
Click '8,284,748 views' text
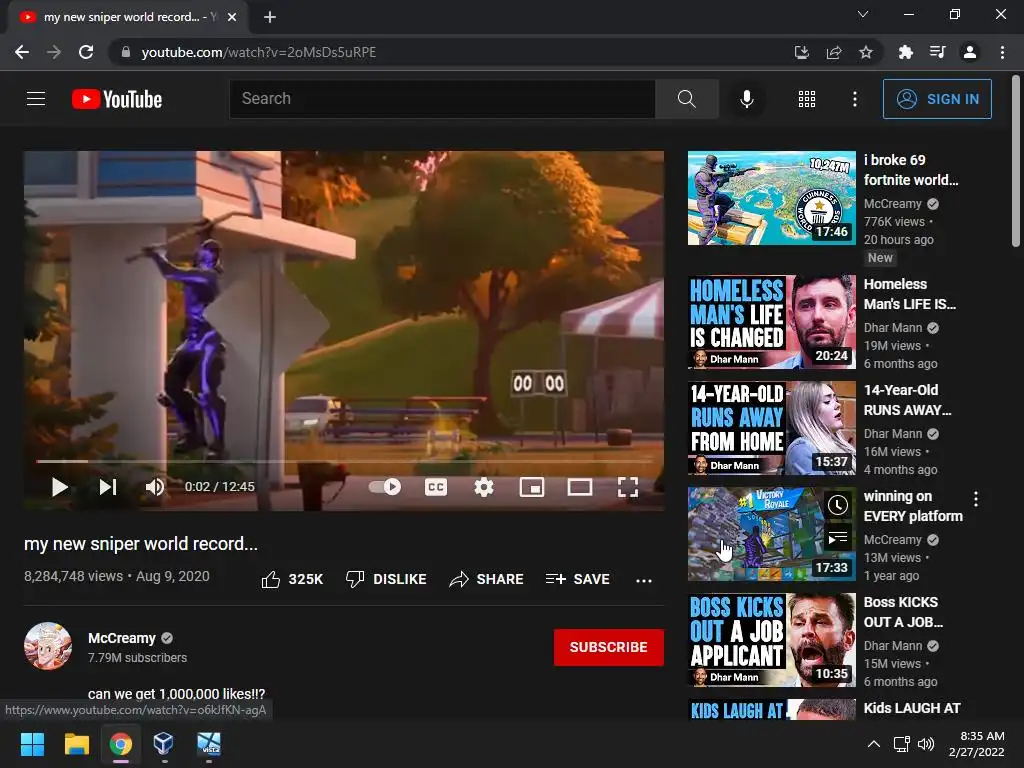click(x=73, y=576)
